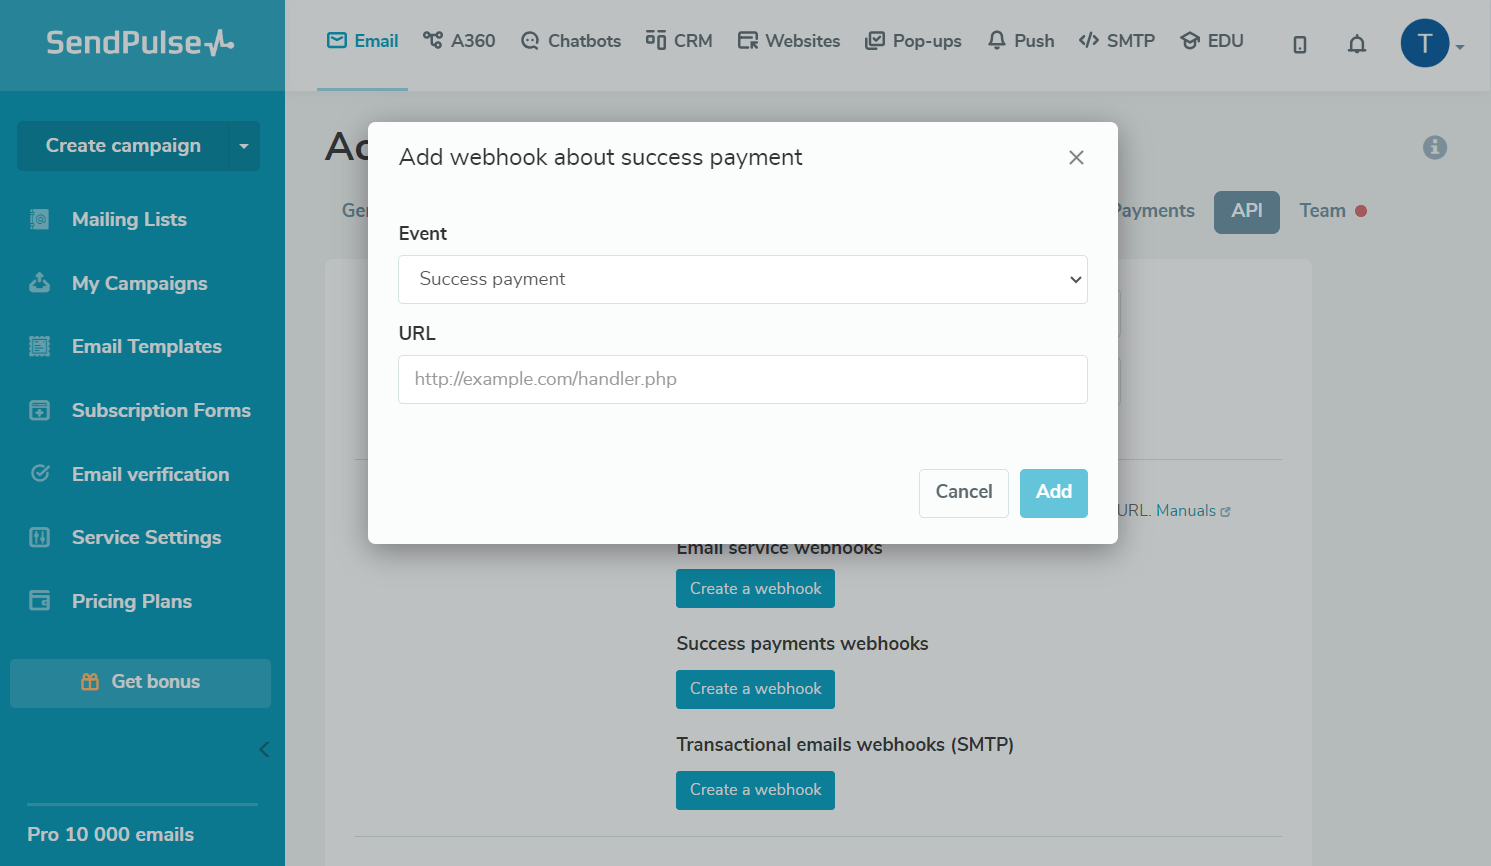The height and width of the screenshot is (866, 1491).
Task: Switch to the Chatbots section
Action: tap(571, 41)
